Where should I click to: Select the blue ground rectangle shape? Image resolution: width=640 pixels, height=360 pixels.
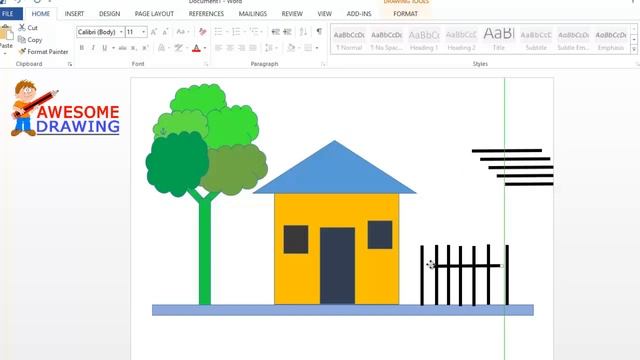coord(343,310)
